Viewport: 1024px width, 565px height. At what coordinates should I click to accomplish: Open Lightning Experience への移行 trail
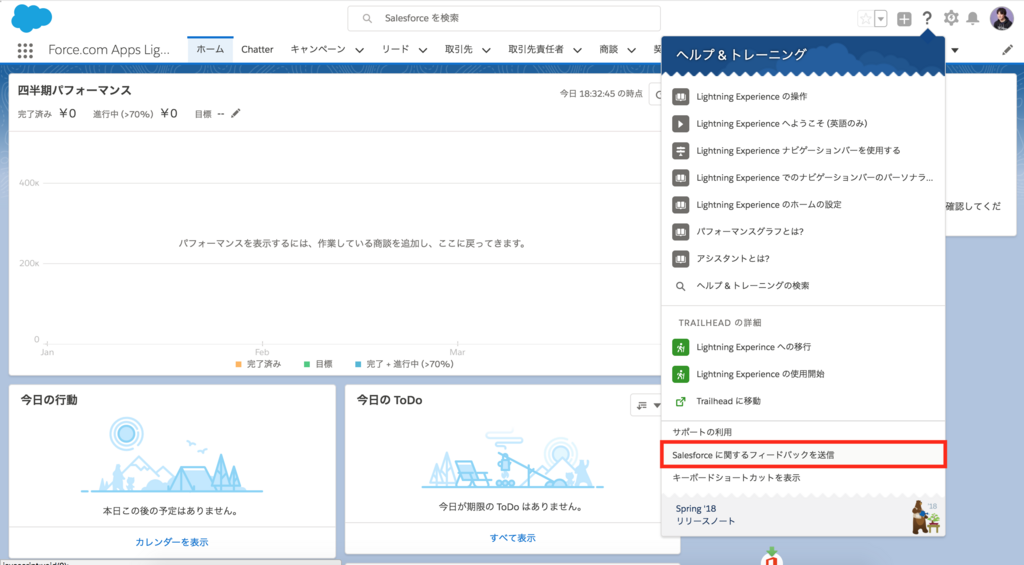[x=754, y=347]
